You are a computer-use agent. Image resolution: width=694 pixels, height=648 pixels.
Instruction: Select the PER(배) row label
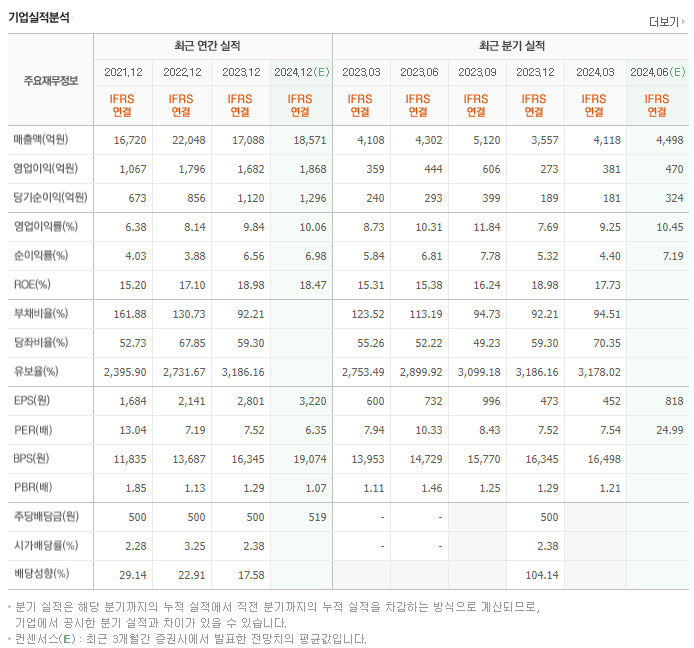(33, 430)
